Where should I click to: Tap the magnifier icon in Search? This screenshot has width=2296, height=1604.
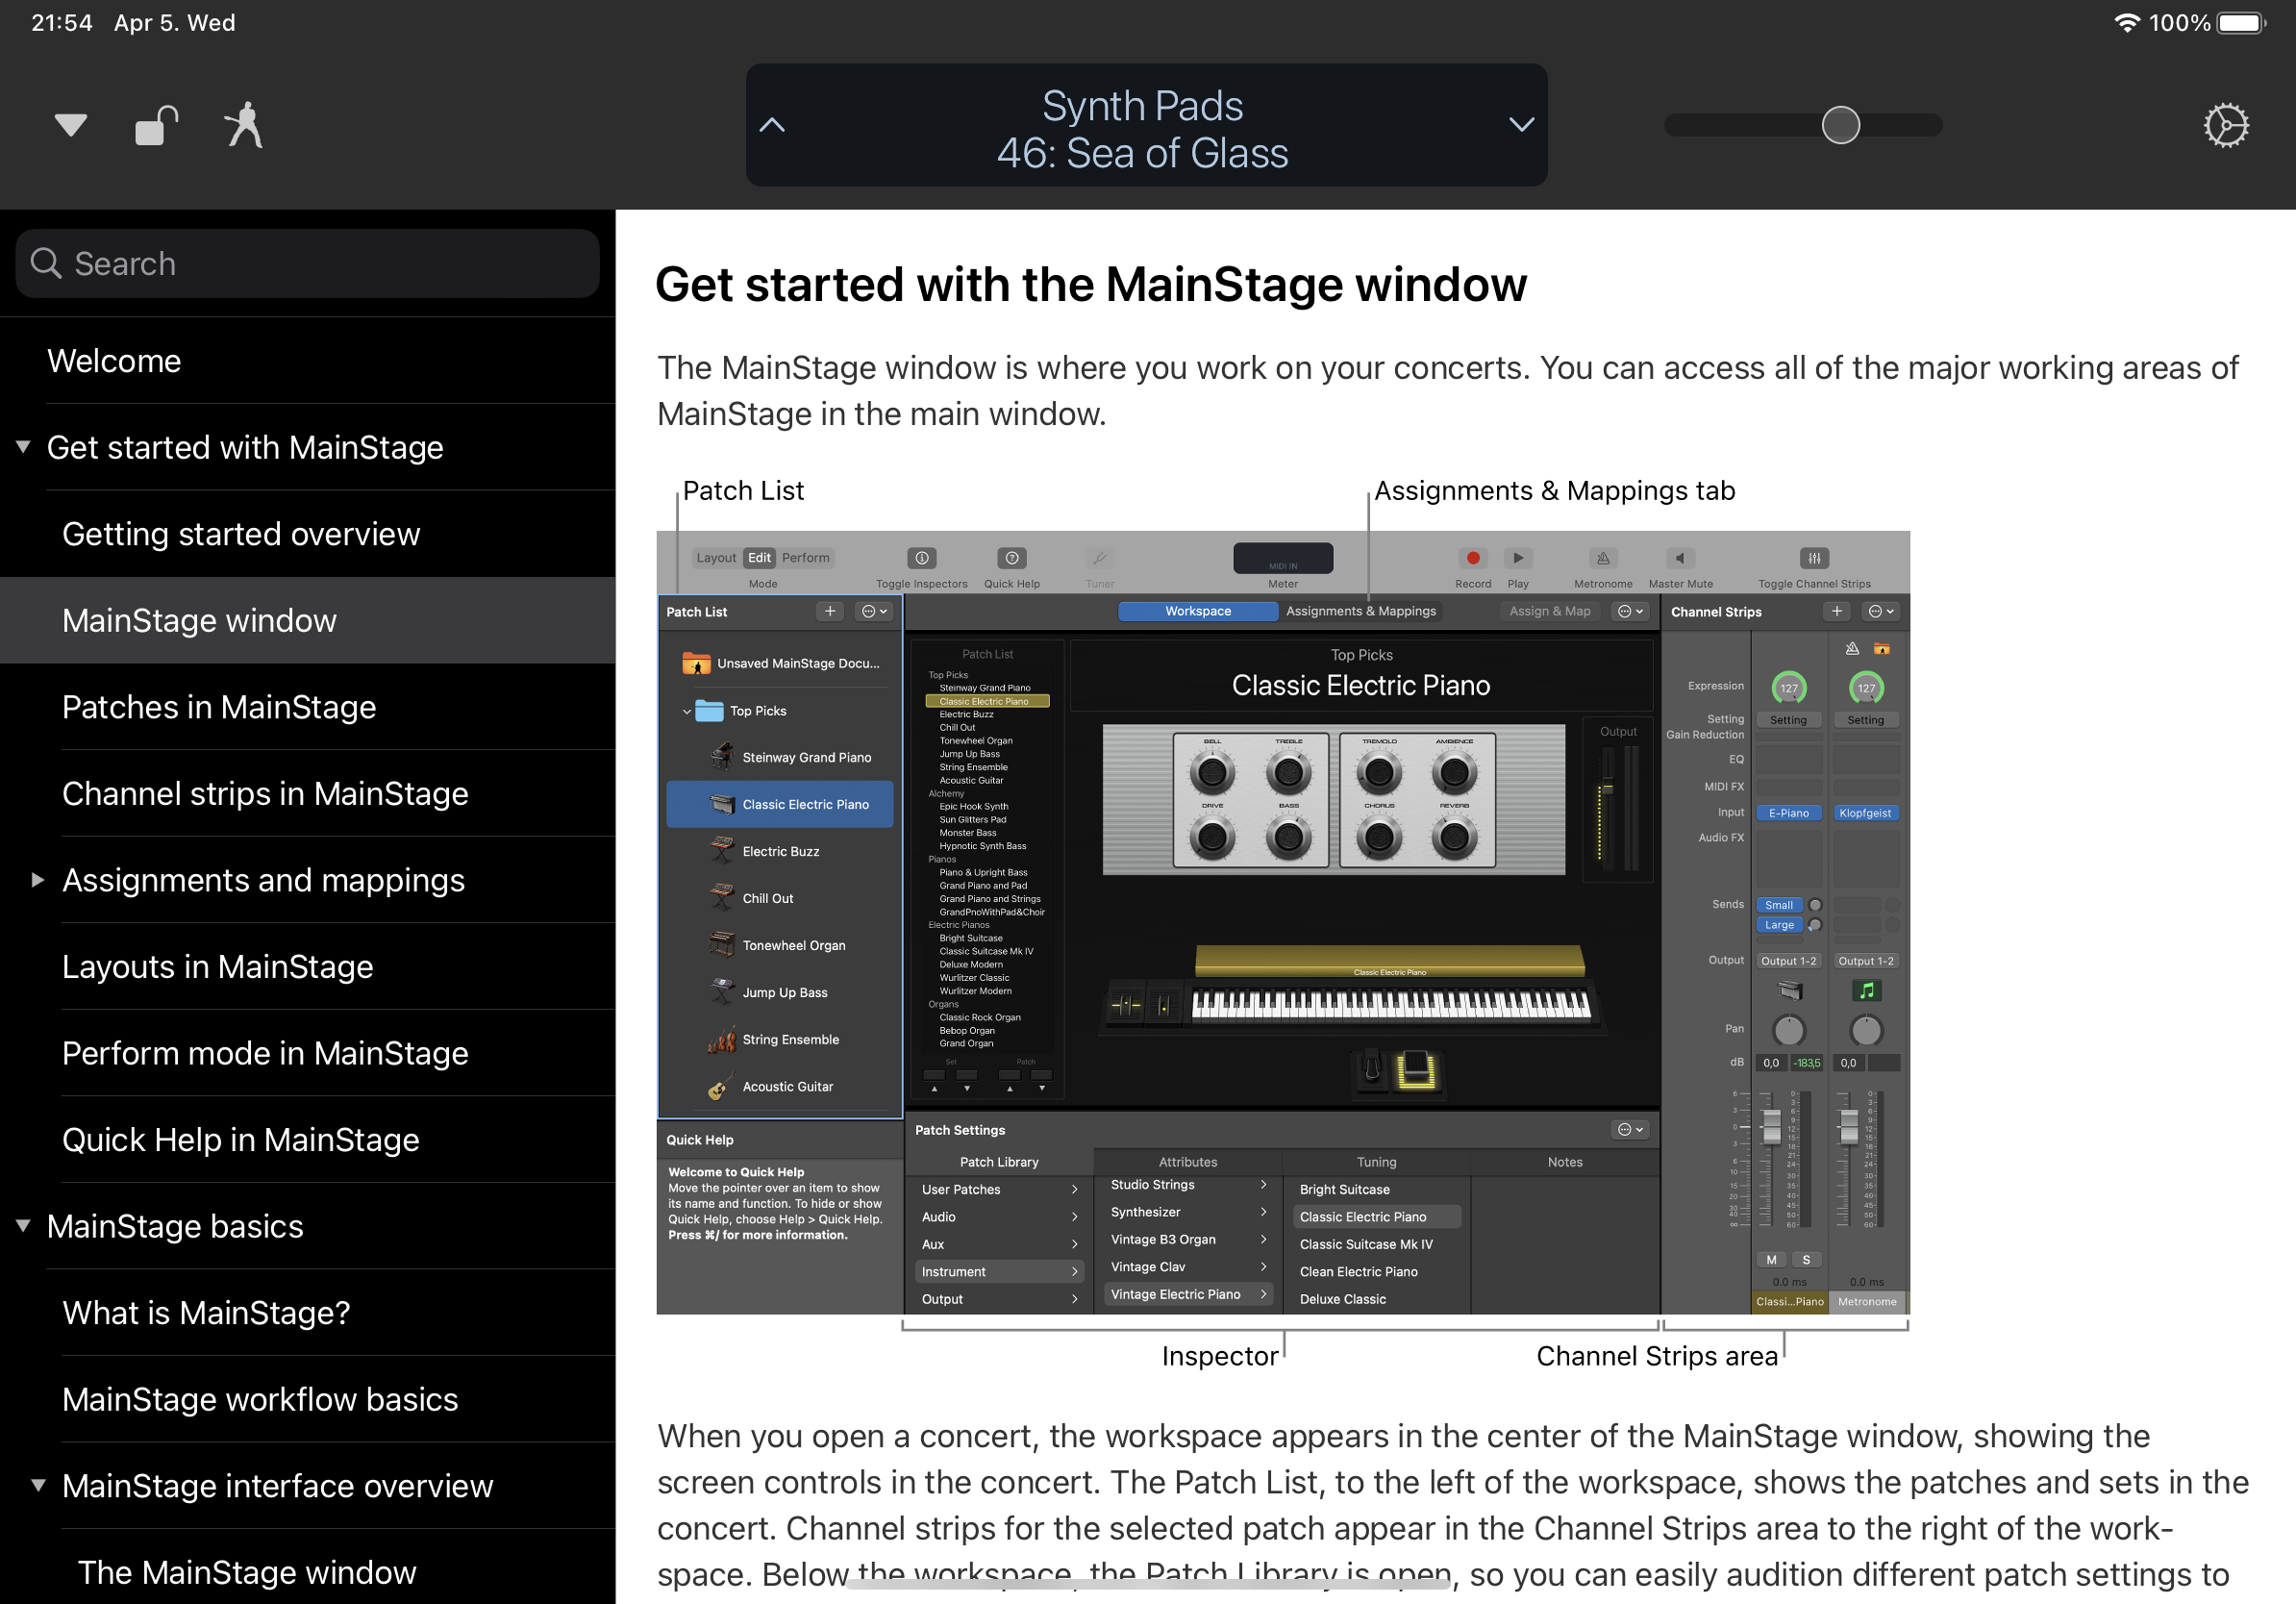[x=46, y=263]
